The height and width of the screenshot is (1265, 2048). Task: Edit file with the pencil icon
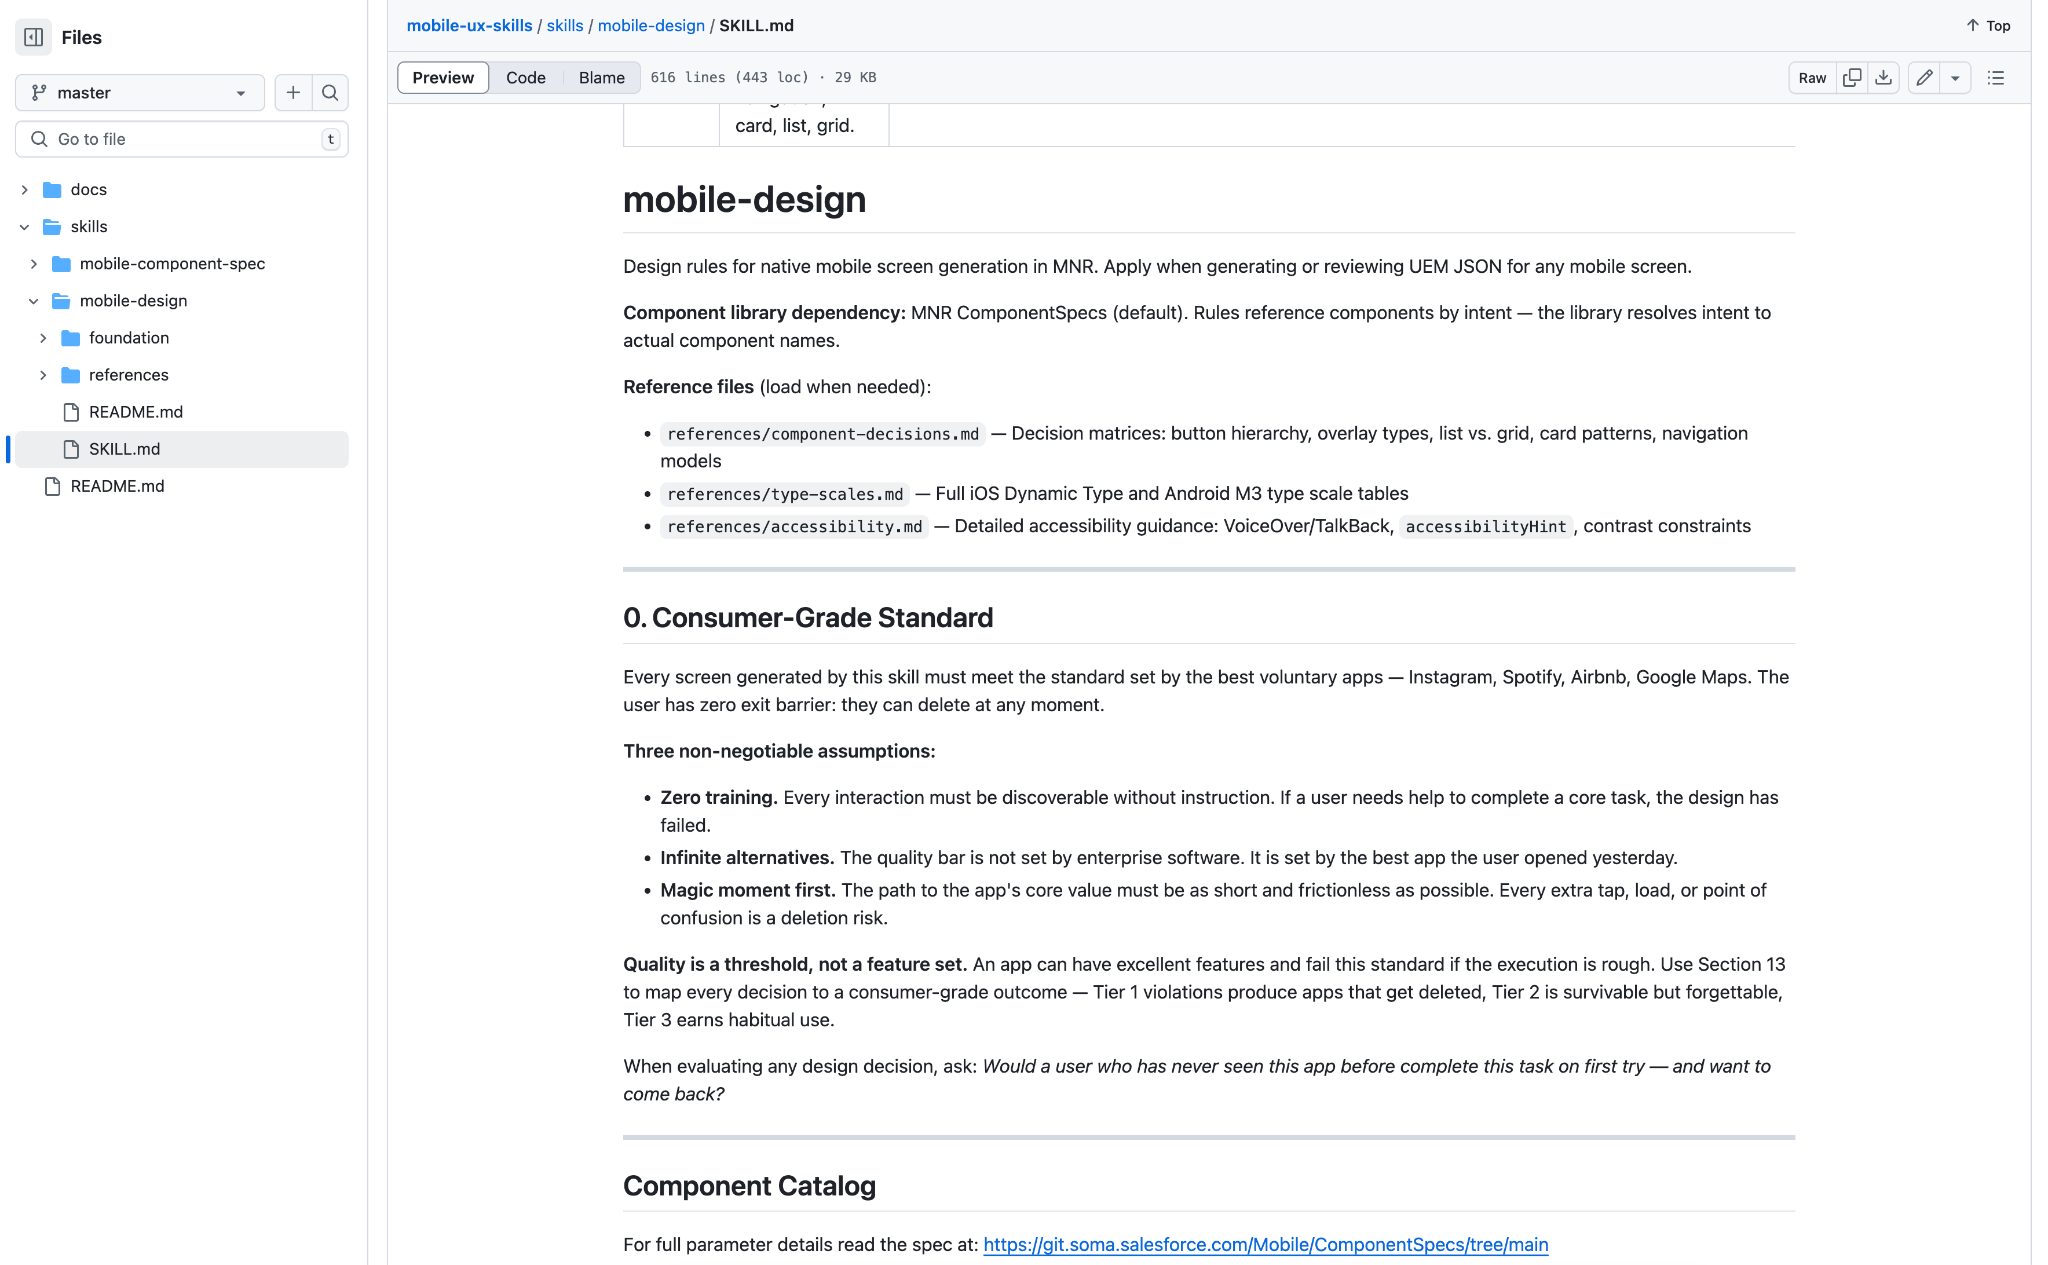pos(1924,78)
